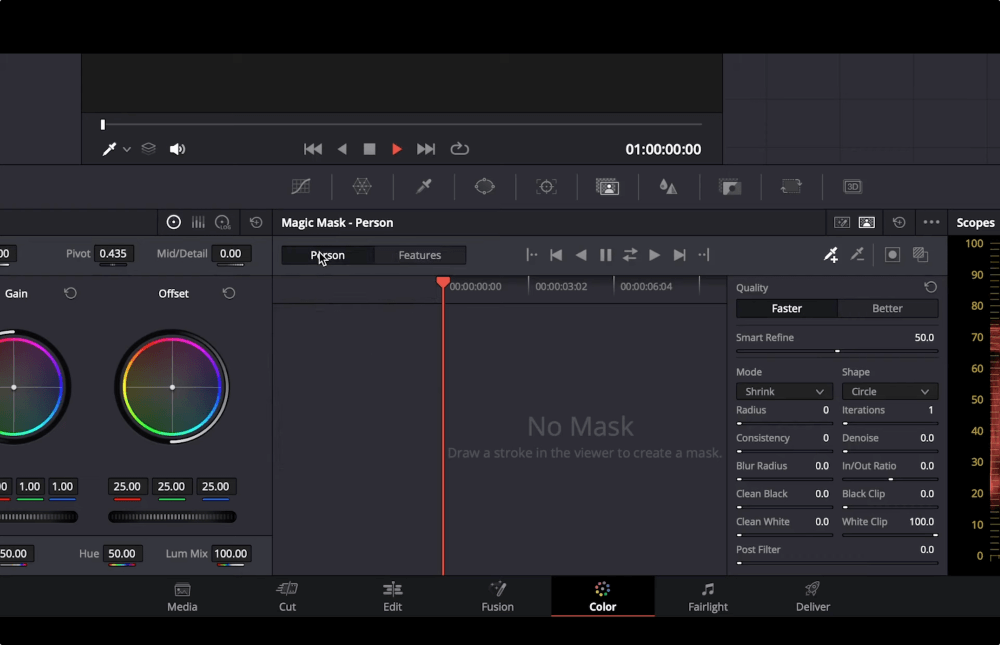
Task: Click the Mid/Detail value field
Action: pyautogui.click(x=230, y=253)
